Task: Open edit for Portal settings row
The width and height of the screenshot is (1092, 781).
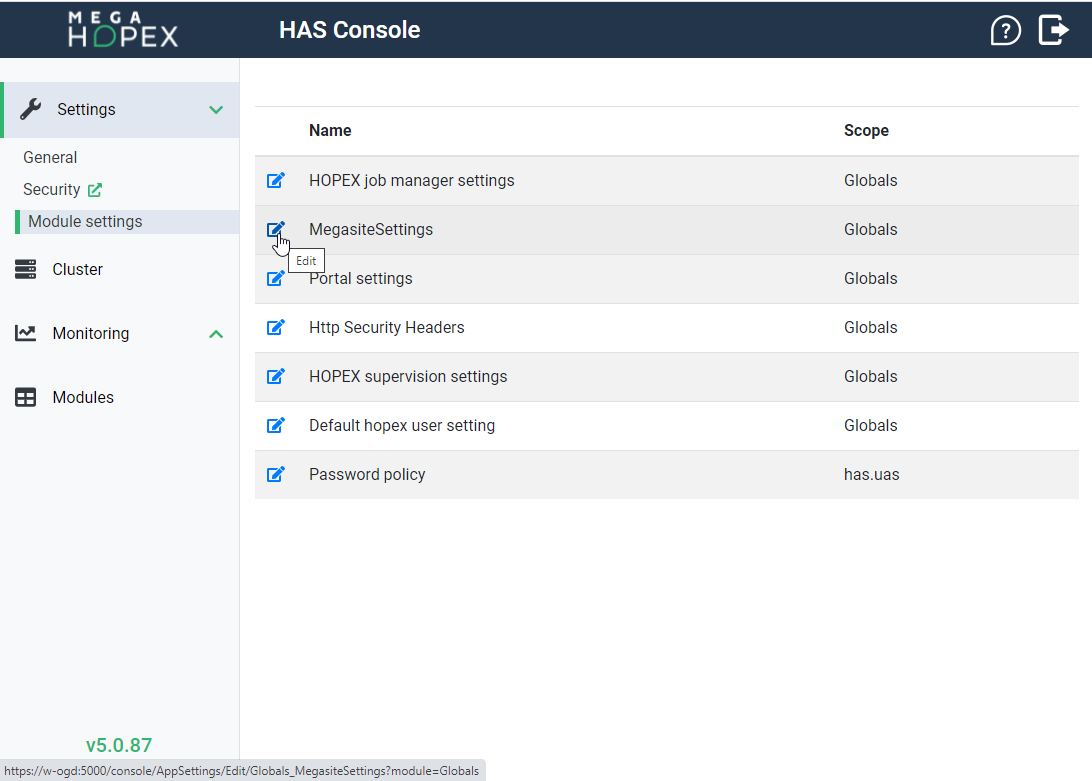Action: click(276, 279)
